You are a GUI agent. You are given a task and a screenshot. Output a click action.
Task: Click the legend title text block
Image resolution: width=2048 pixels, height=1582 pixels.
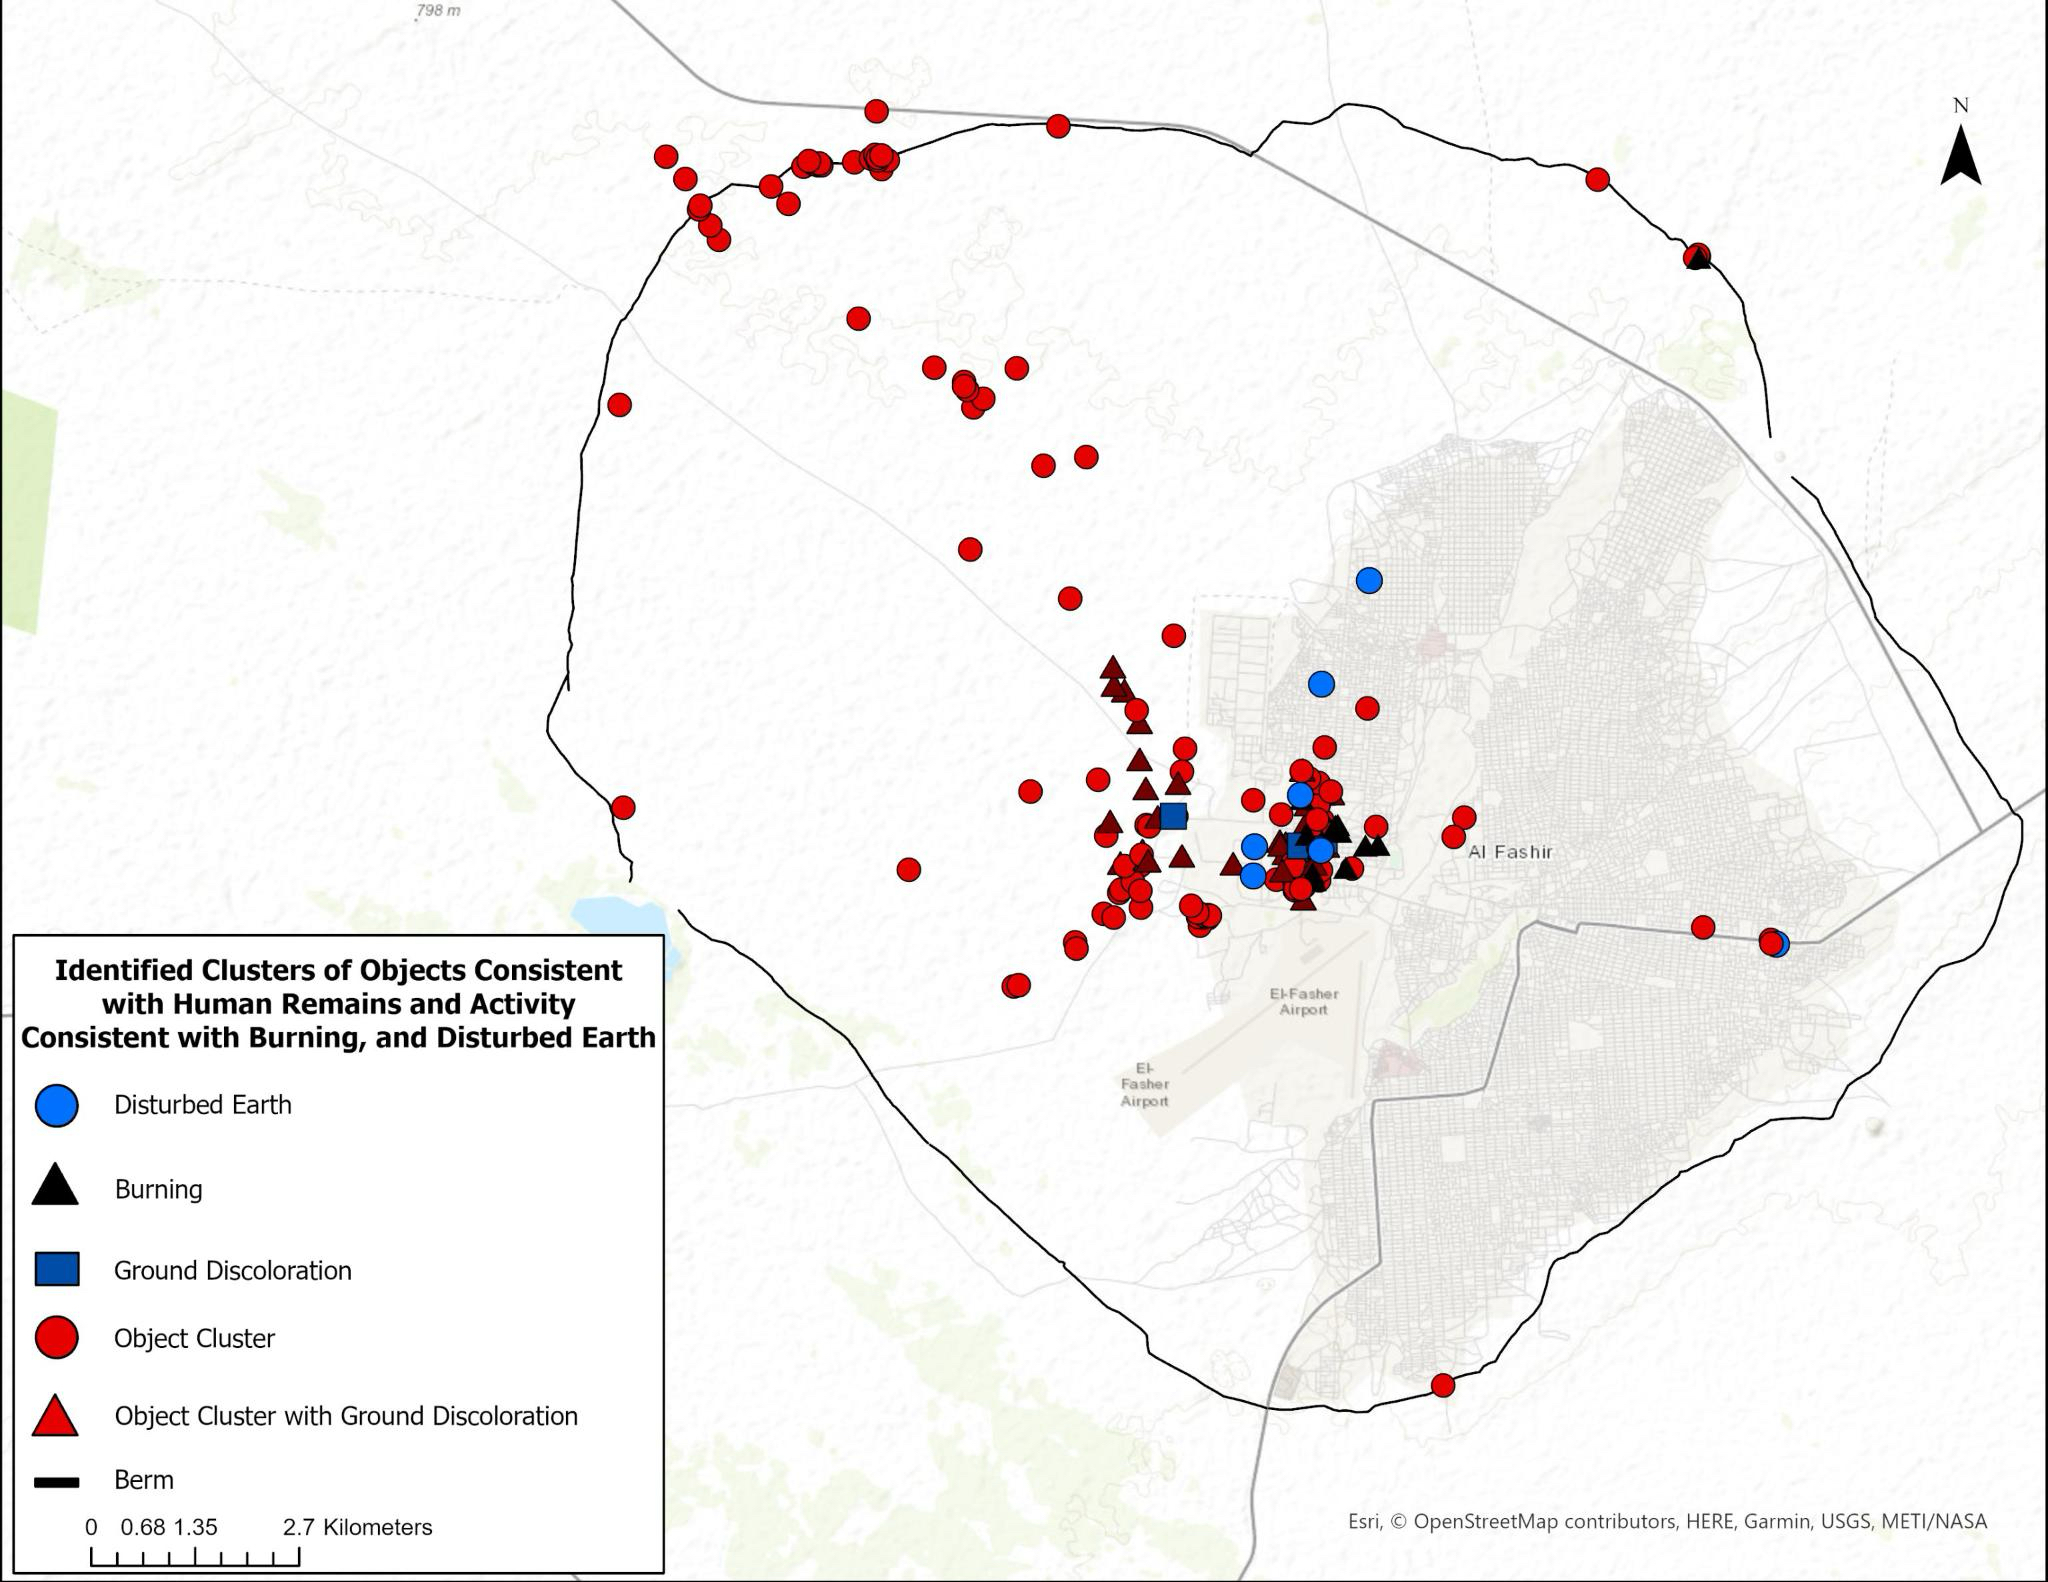pyautogui.click(x=338, y=1003)
